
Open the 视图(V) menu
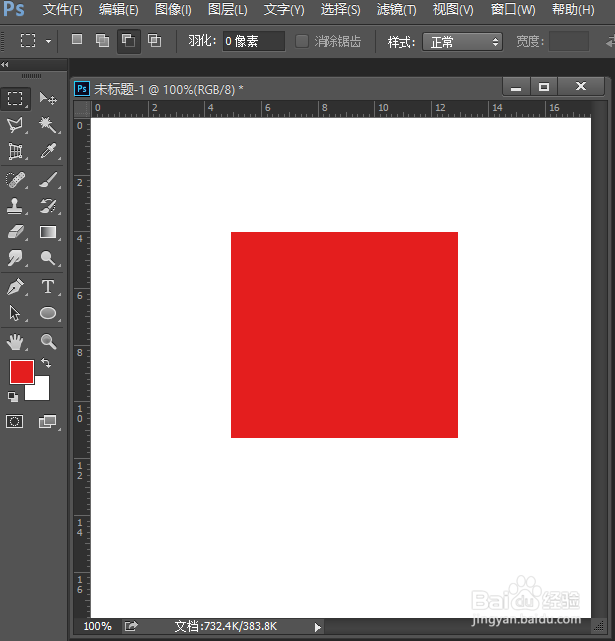(x=453, y=9)
